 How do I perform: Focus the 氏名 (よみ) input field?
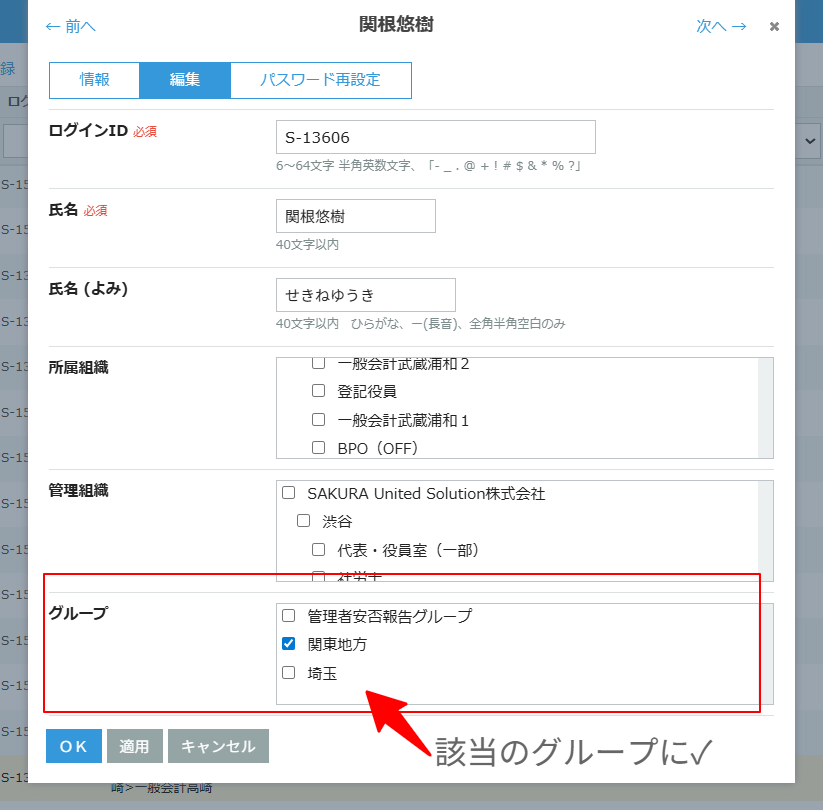click(365, 295)
